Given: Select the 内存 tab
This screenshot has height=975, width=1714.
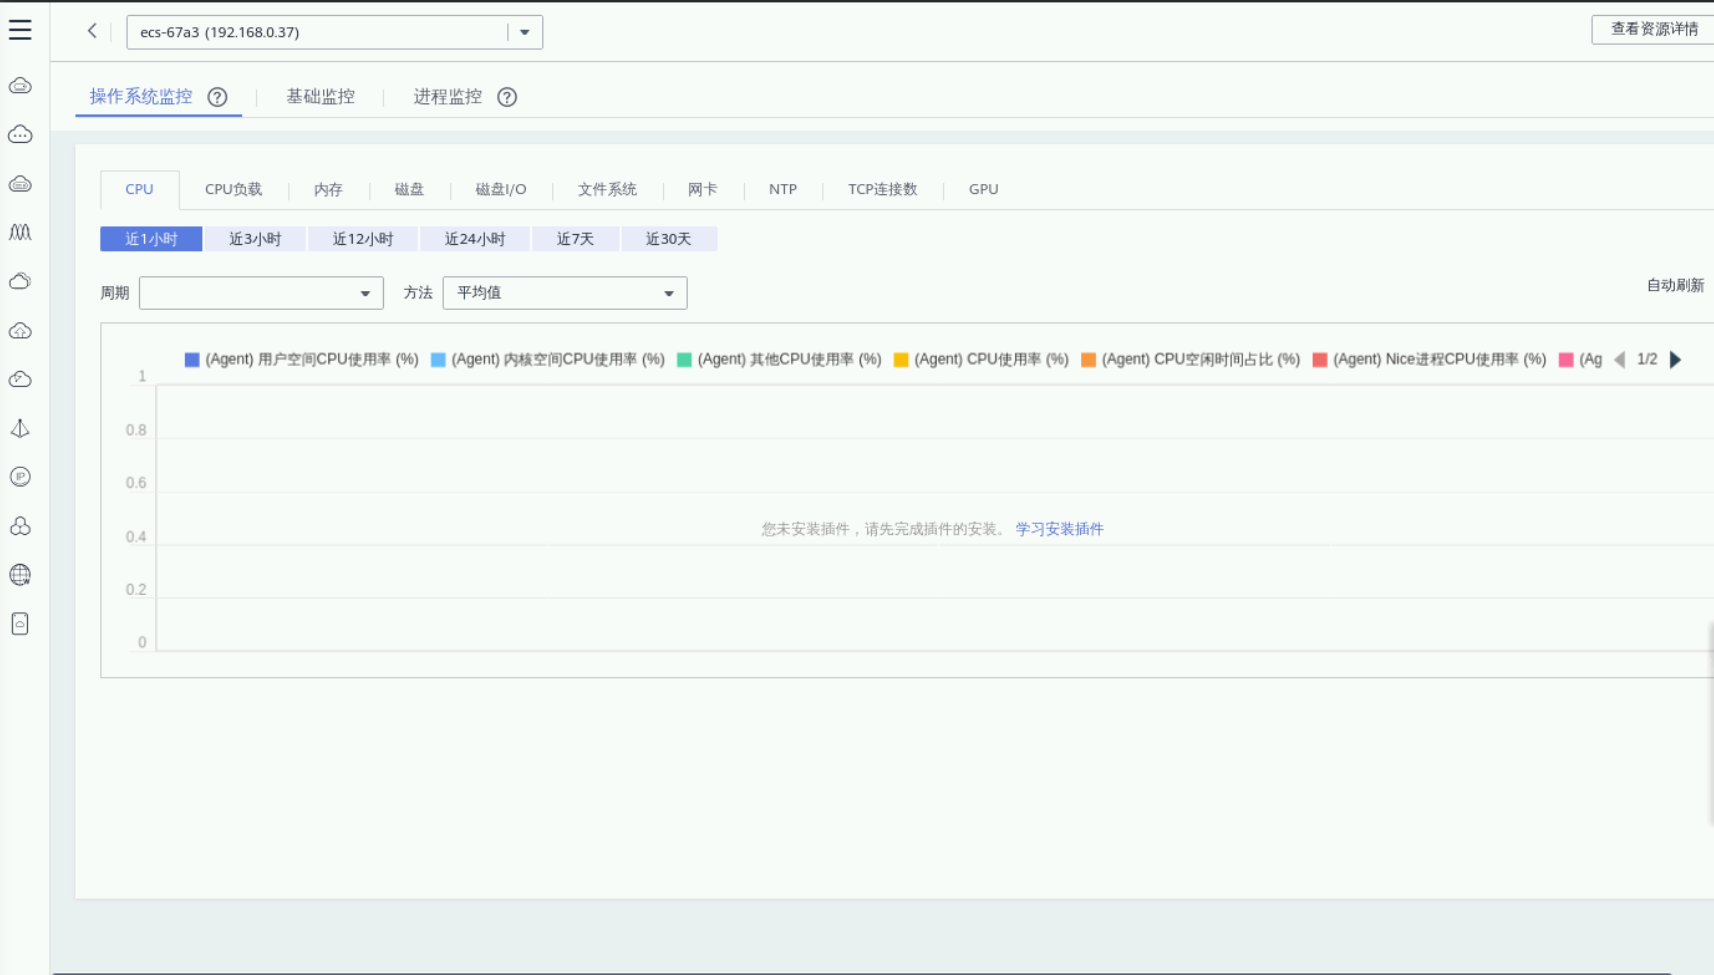Looking at the screenshot, I should click(x=328, y=189).
